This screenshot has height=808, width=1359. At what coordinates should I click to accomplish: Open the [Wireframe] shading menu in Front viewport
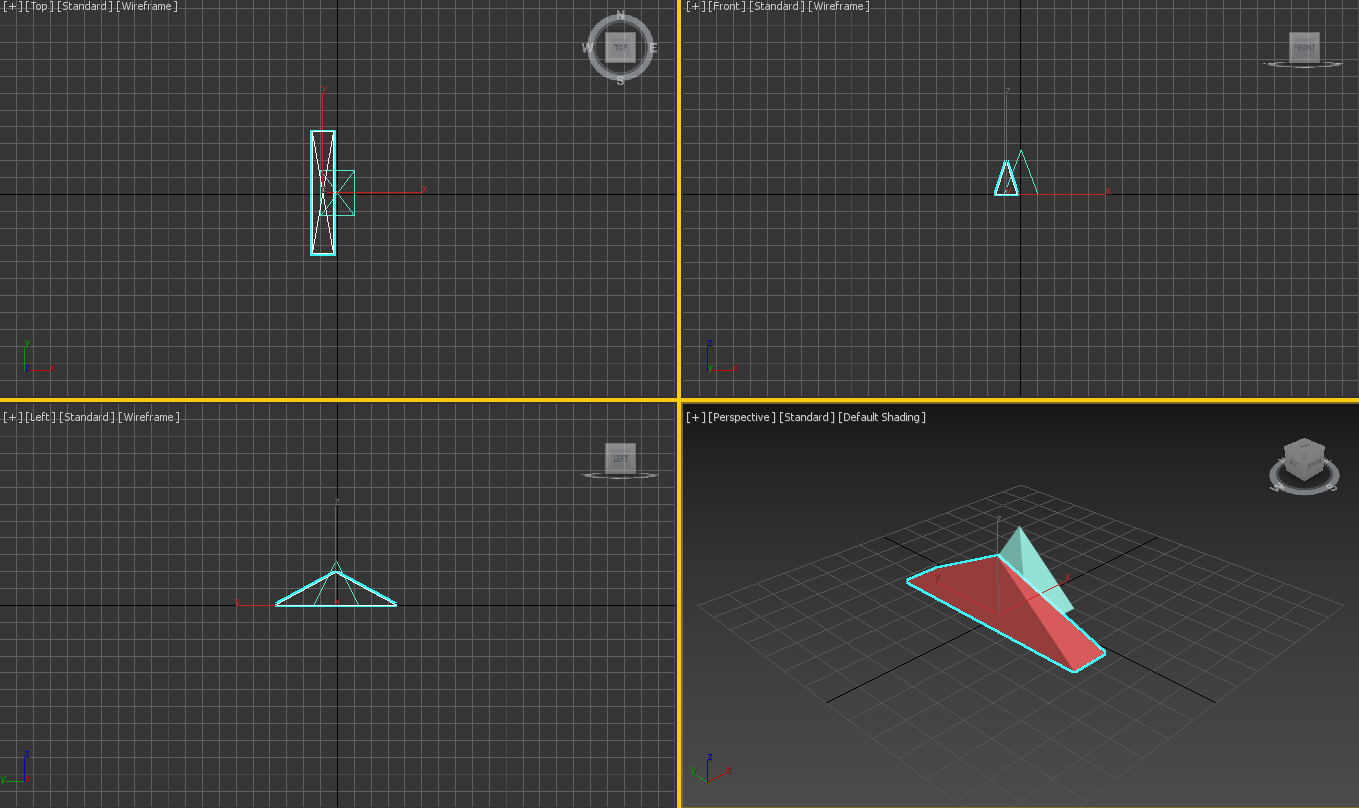coord(839,6)
